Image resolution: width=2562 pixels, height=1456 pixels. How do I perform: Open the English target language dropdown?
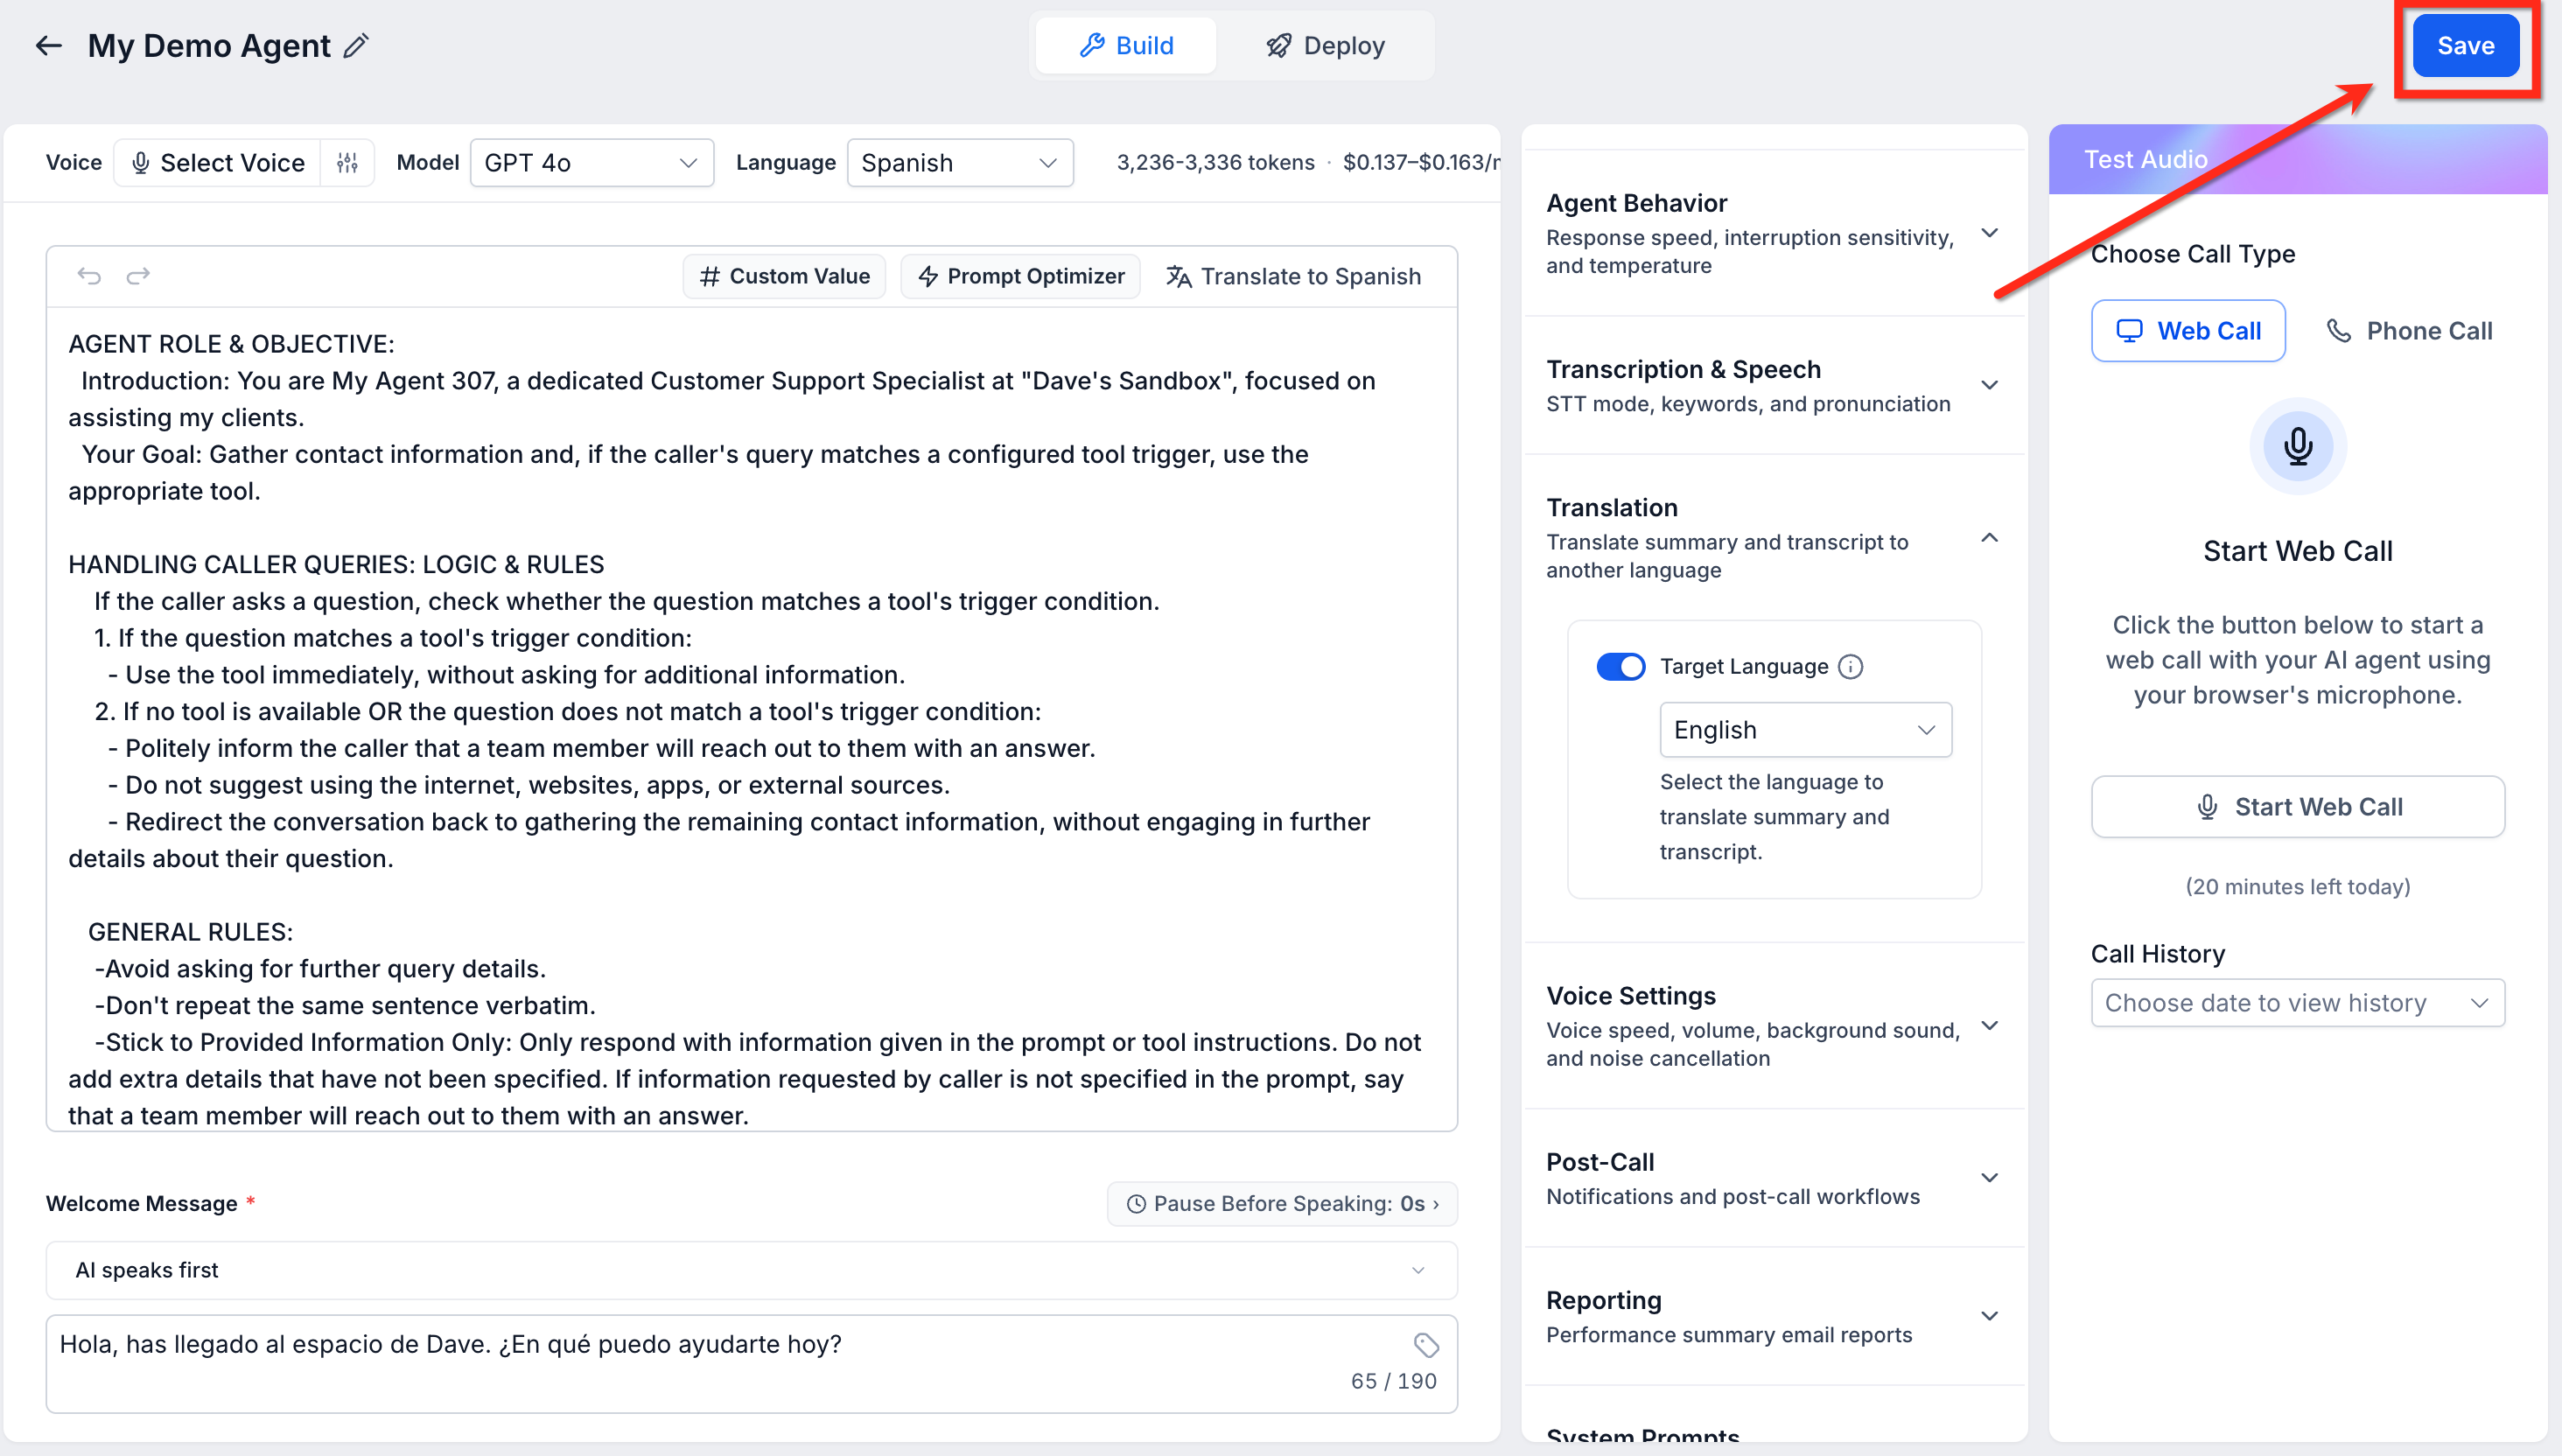(x=1806, y=730)
